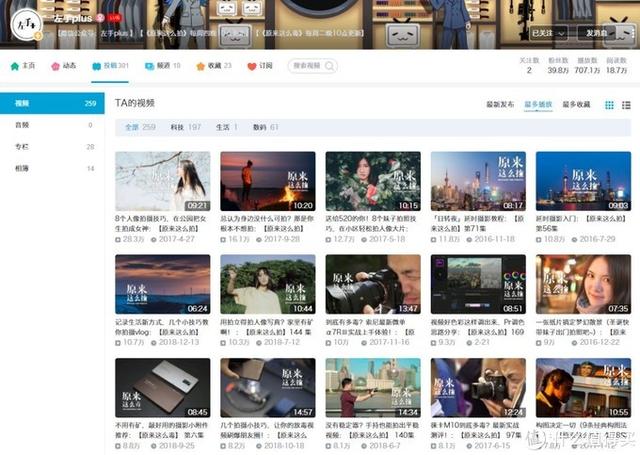Select 专栏 in left sidebar
The height and width of the screenshot is (455, 640).
pos(52,146)
